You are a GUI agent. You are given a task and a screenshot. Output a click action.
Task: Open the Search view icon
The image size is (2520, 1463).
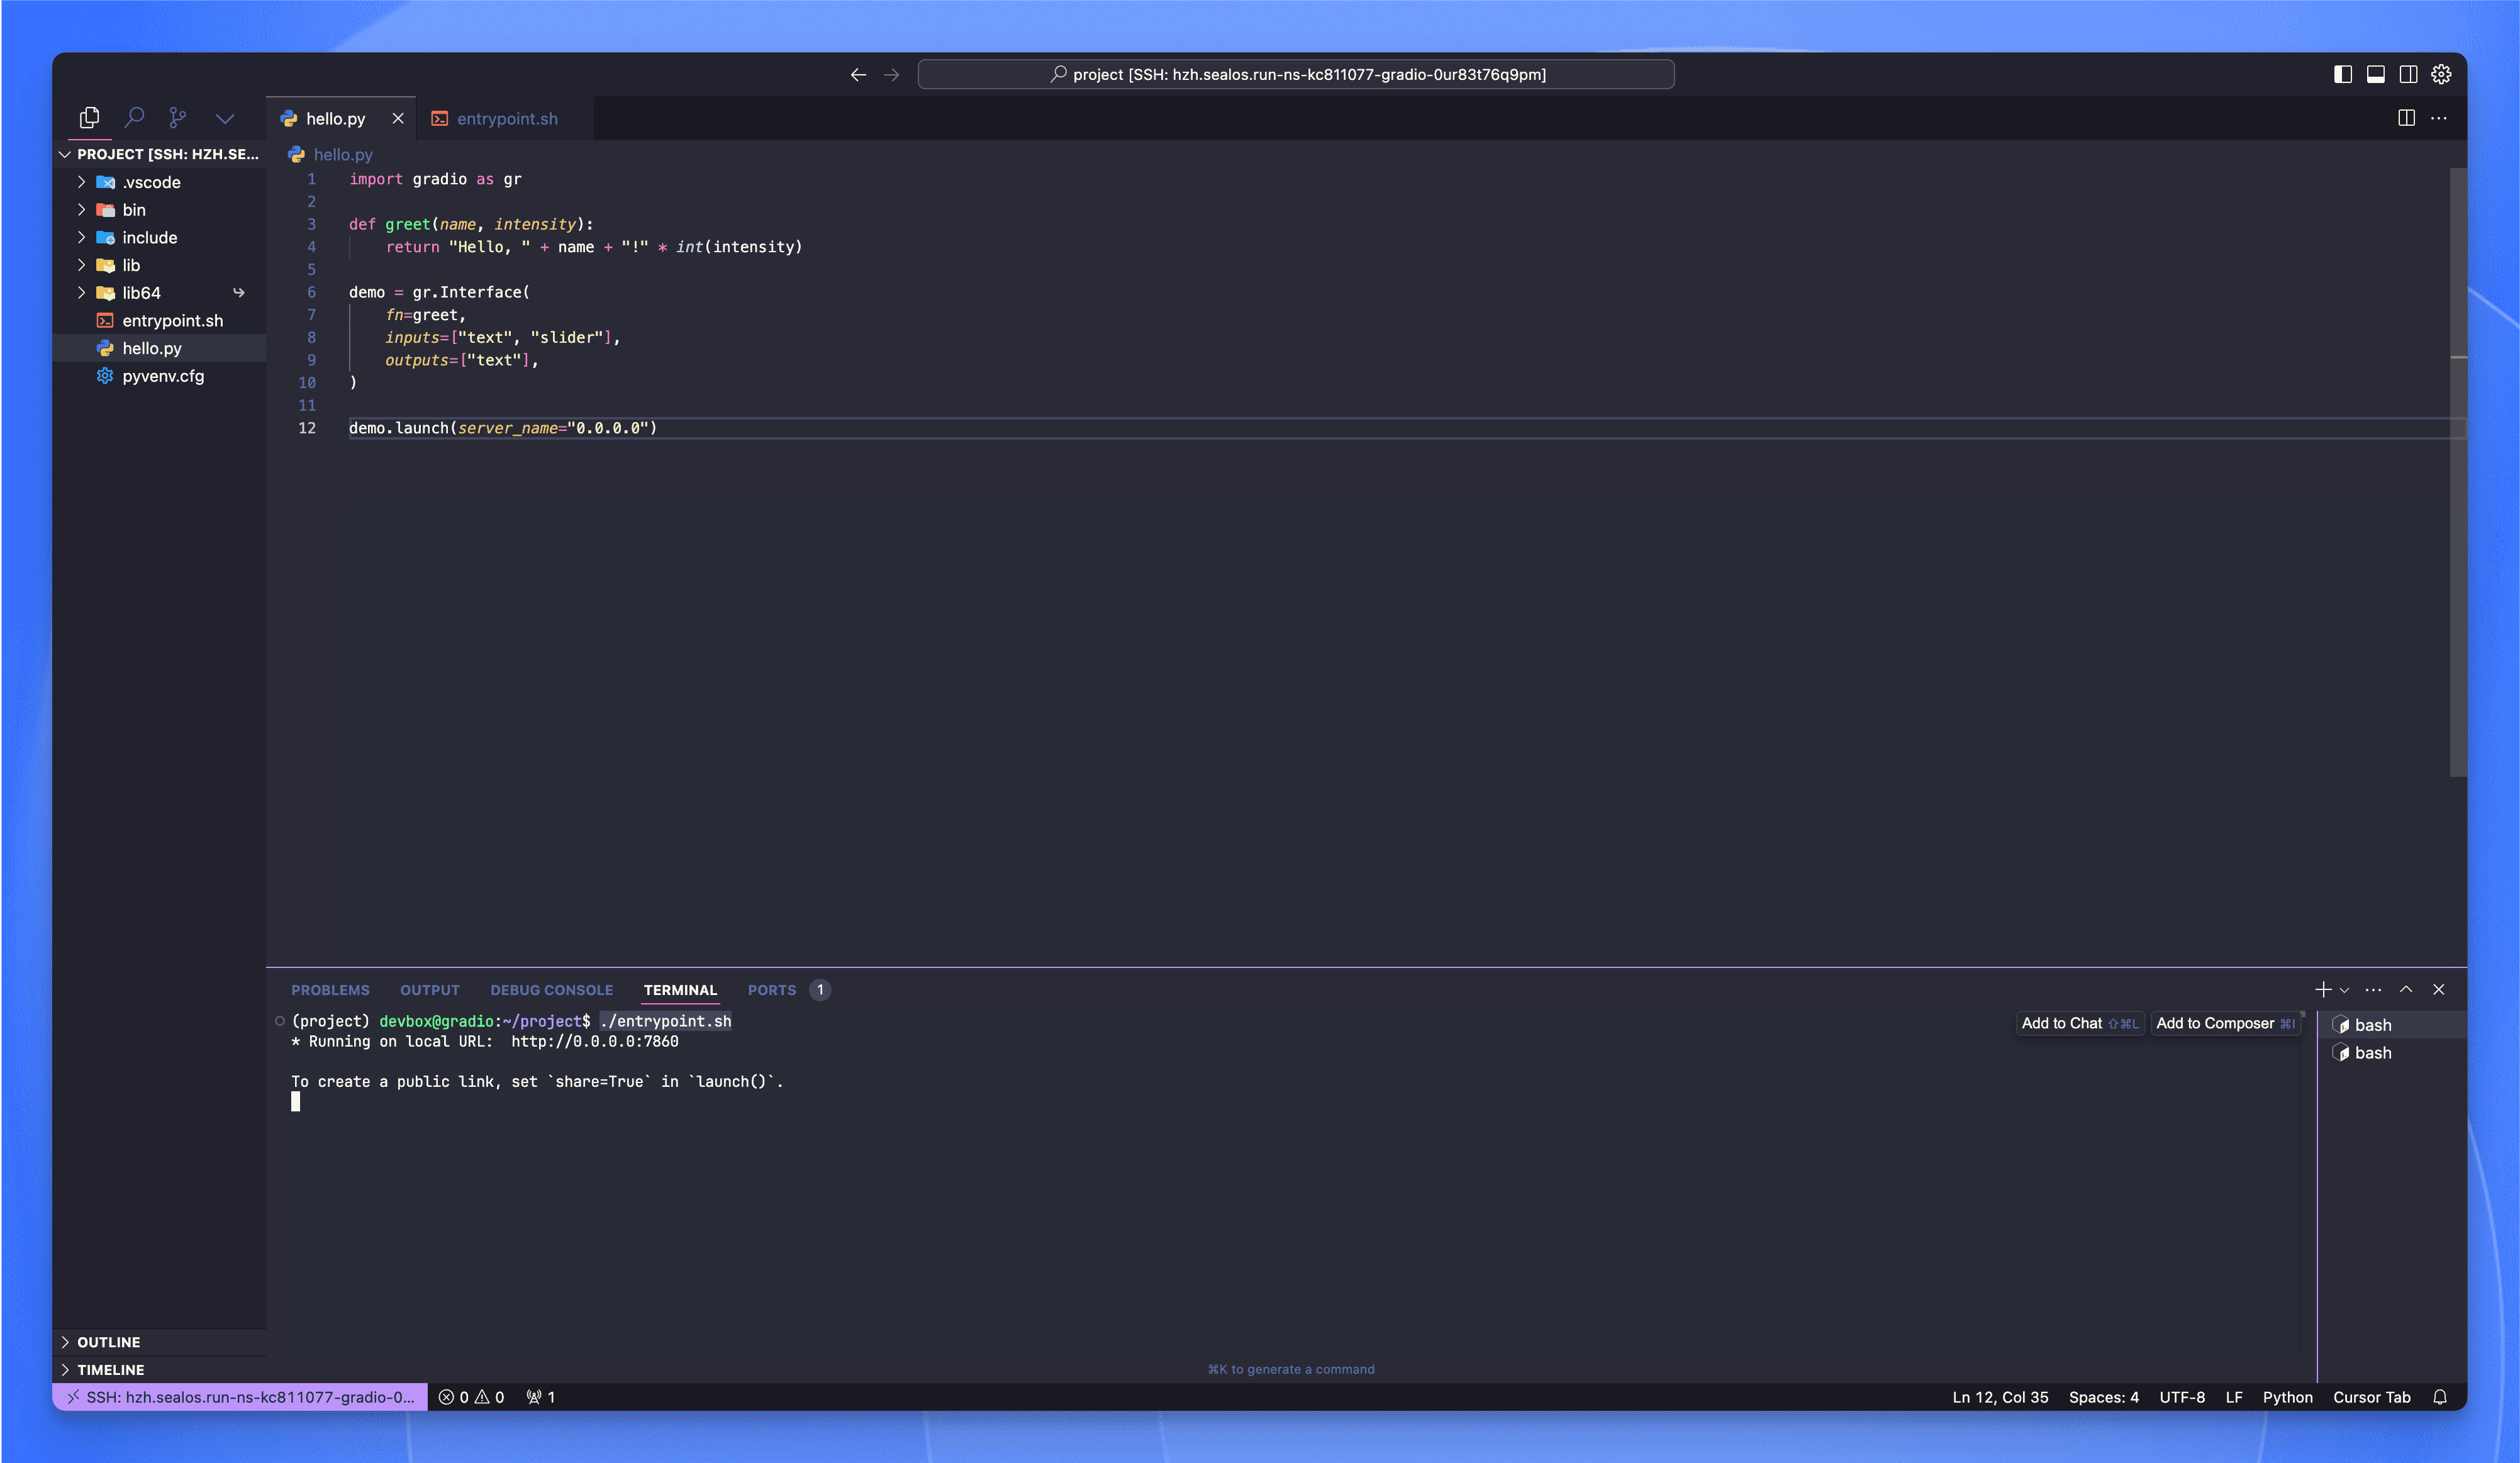tap(134, 118)
